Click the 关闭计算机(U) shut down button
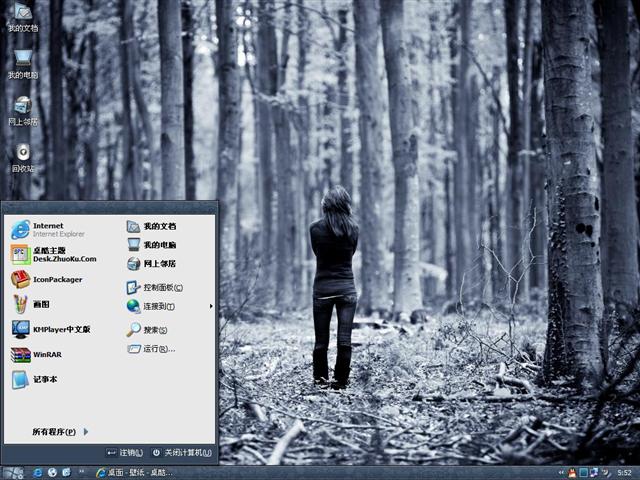The image size is (640, 480). [182, 453]
